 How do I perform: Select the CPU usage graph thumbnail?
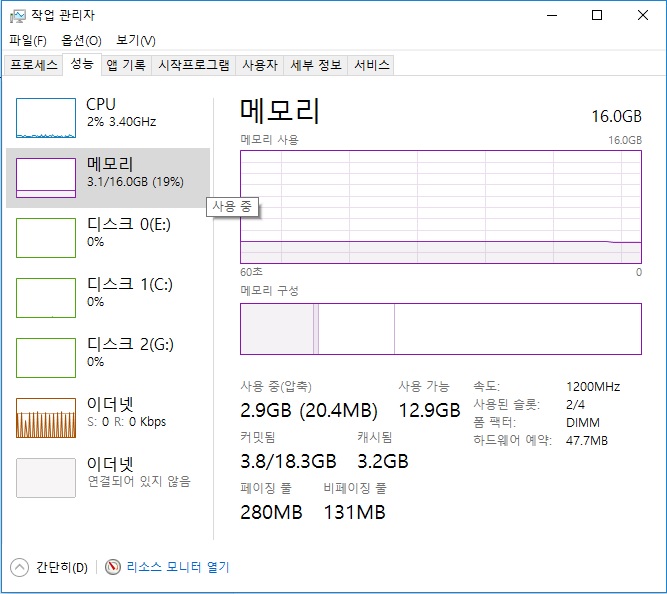pos(46,118)
